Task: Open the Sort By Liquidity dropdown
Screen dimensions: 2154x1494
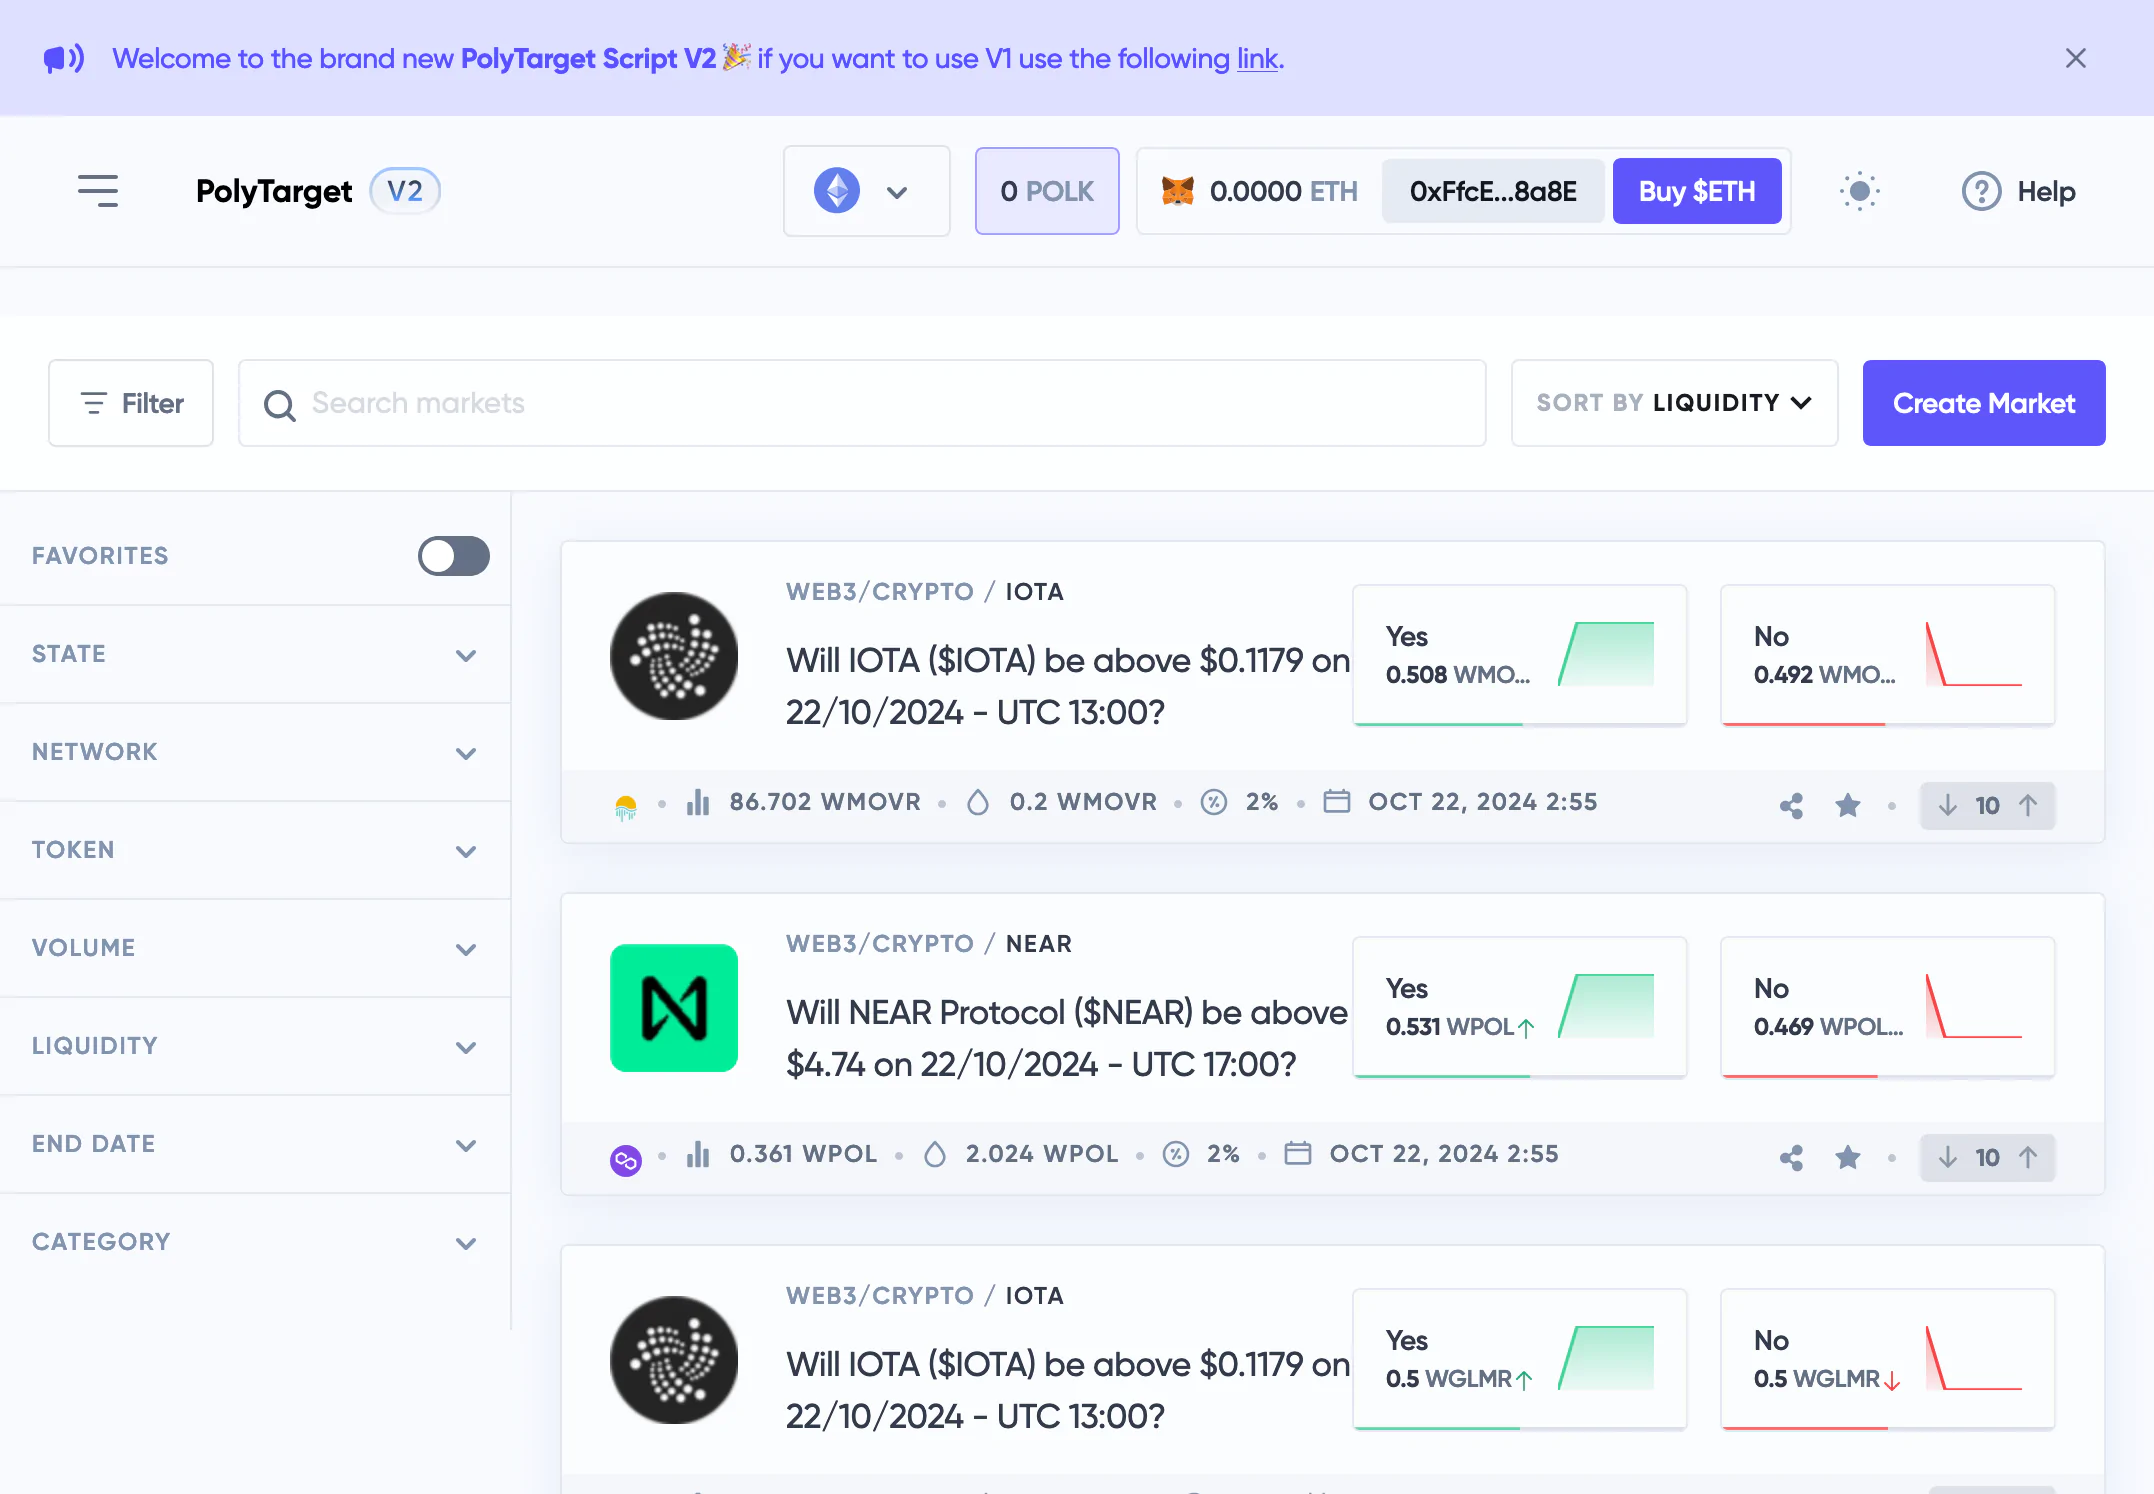Action: tap(1675, 403)
